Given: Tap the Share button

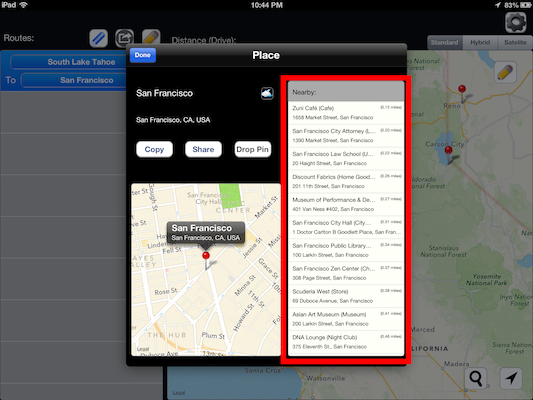Looking at the screenshot, I should [x=203, y=149].
